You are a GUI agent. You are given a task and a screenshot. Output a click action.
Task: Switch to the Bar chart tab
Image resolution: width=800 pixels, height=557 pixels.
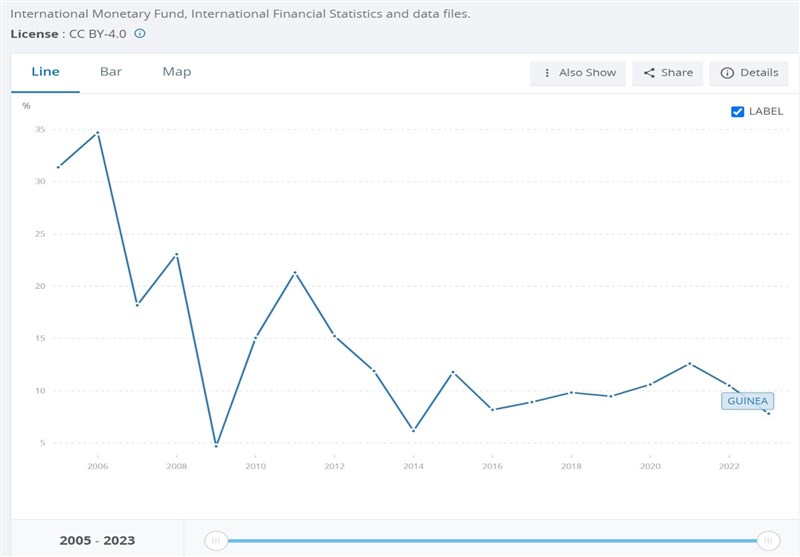click(110, 72)
